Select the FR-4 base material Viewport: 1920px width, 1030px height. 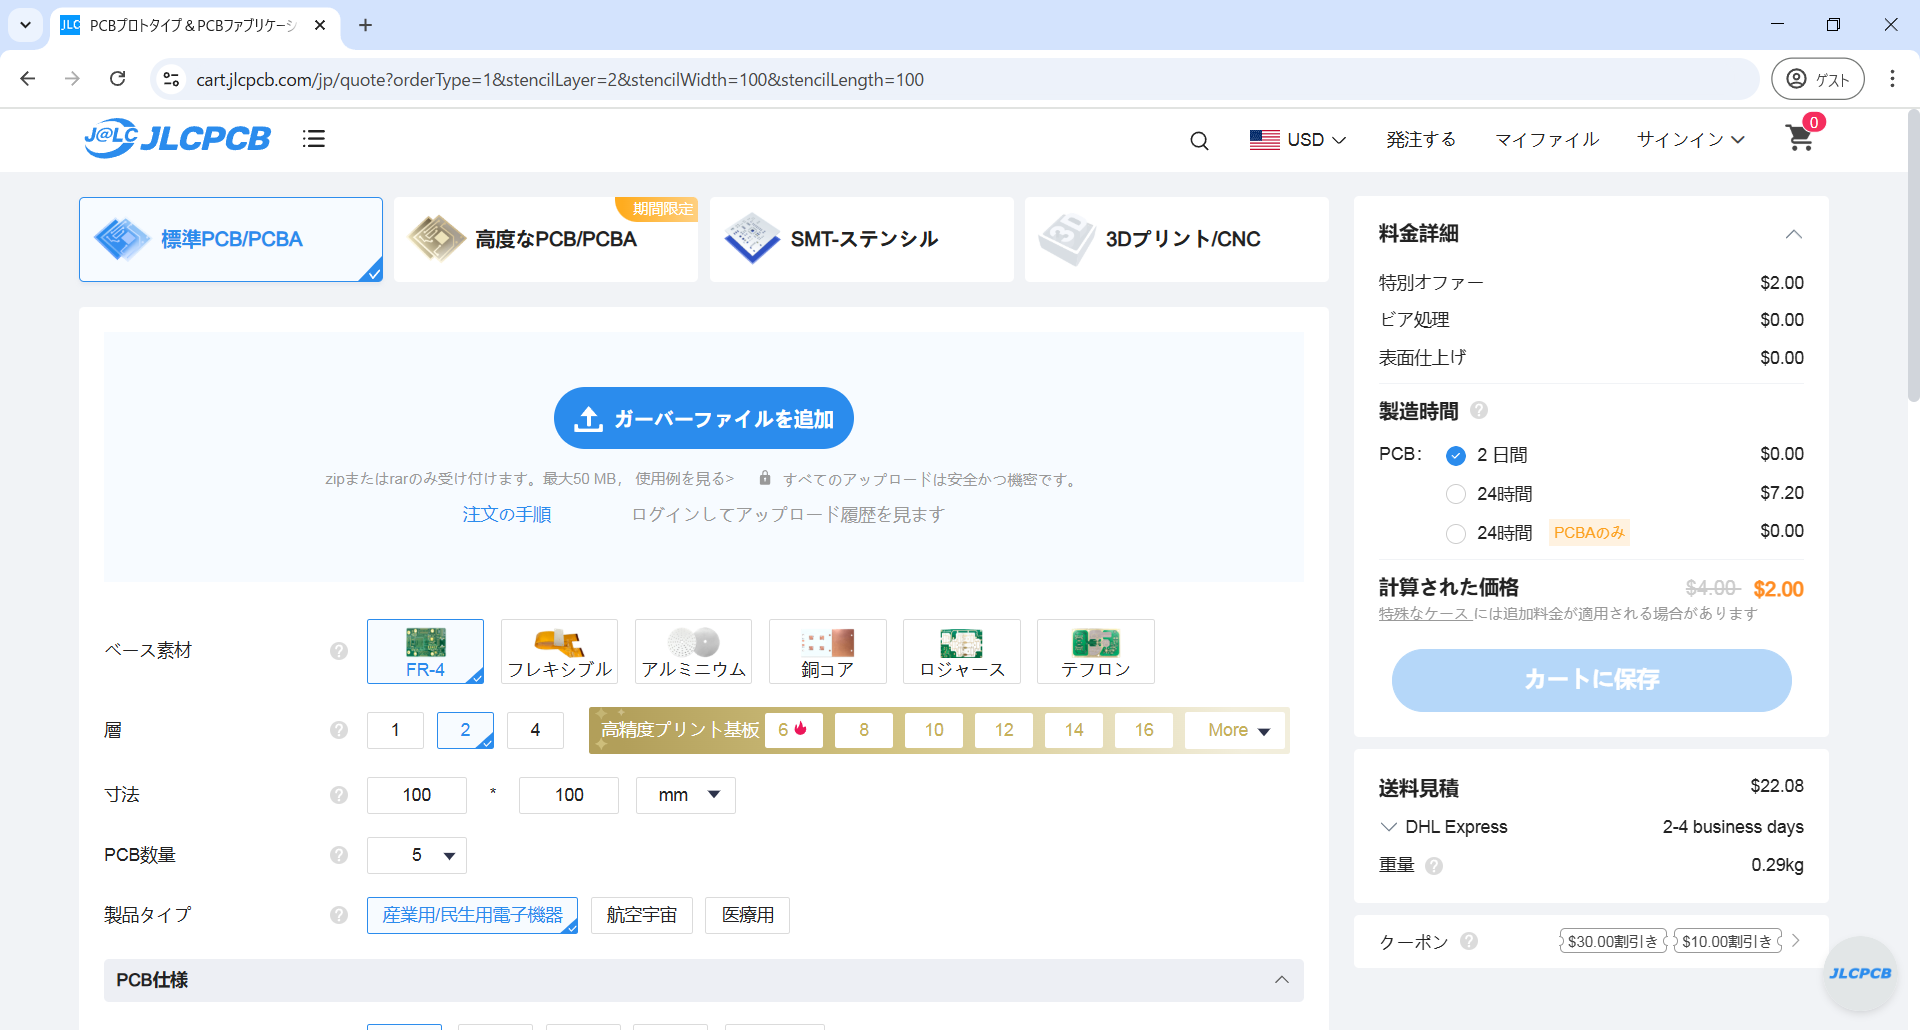[x=425, y=651]
